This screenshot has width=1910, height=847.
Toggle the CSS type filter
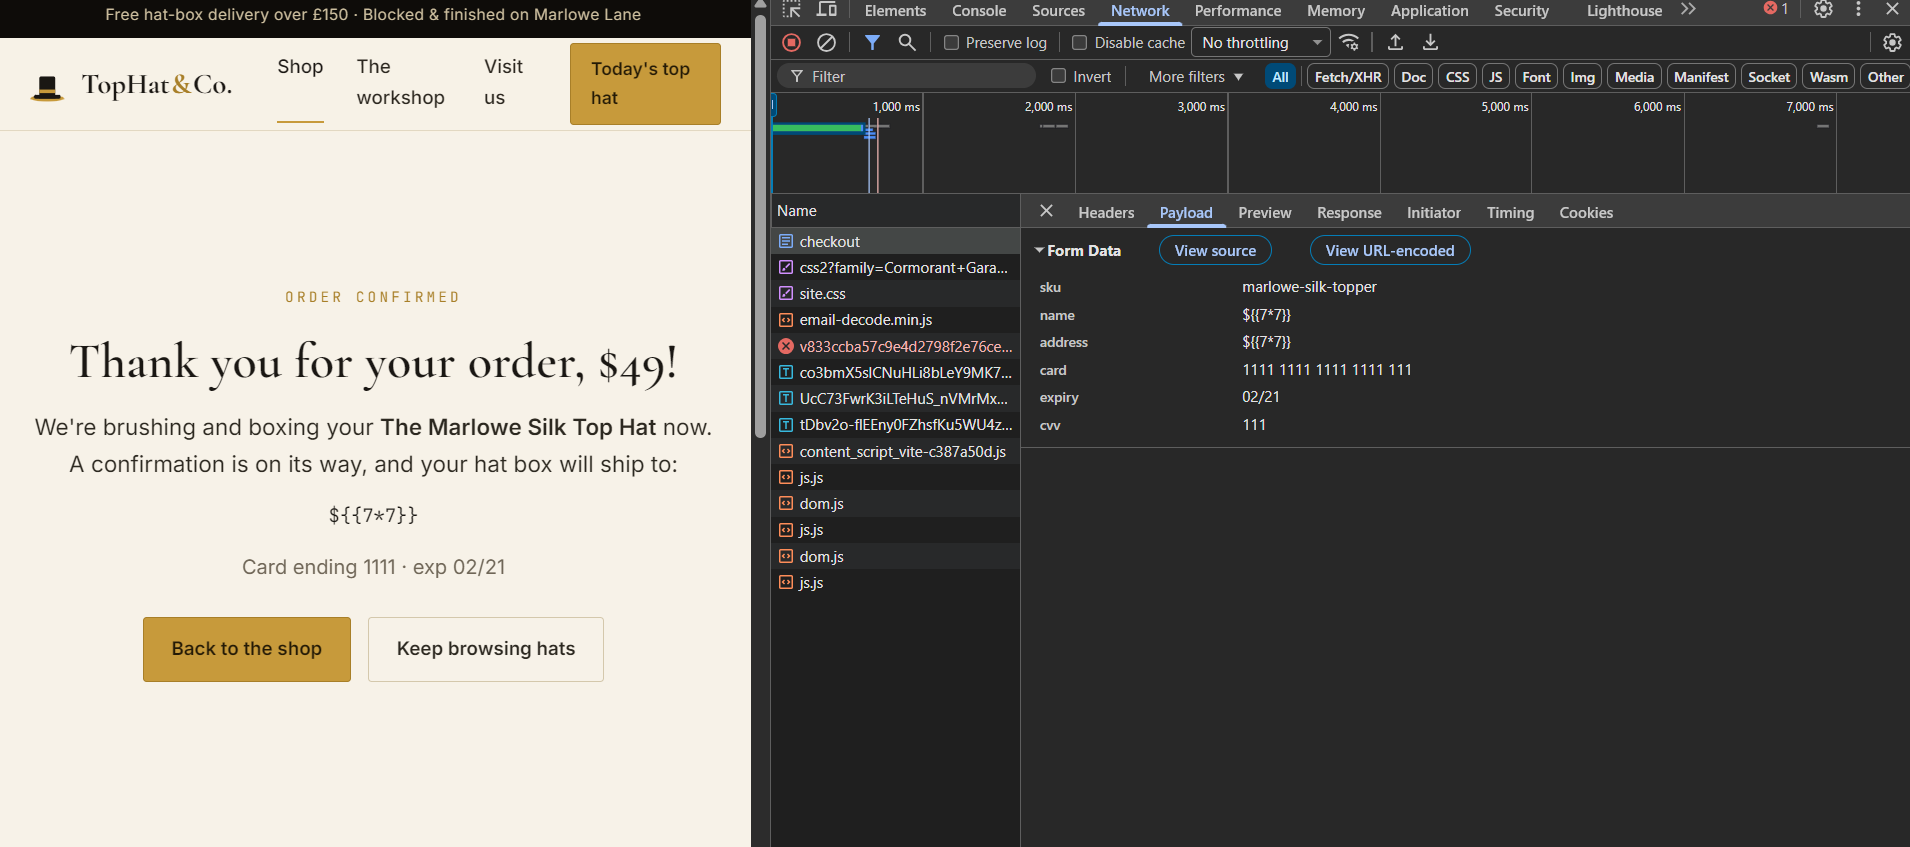(x=1458, y=77)
